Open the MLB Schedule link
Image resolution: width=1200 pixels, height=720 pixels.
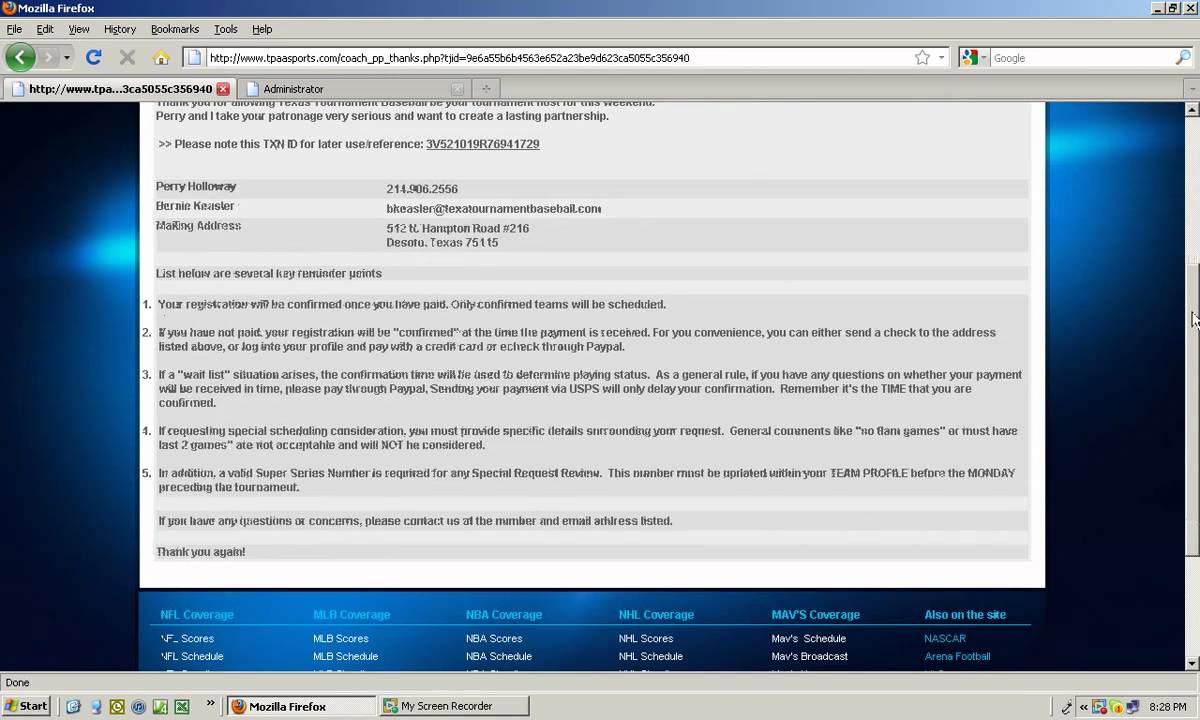pos(345,656)
